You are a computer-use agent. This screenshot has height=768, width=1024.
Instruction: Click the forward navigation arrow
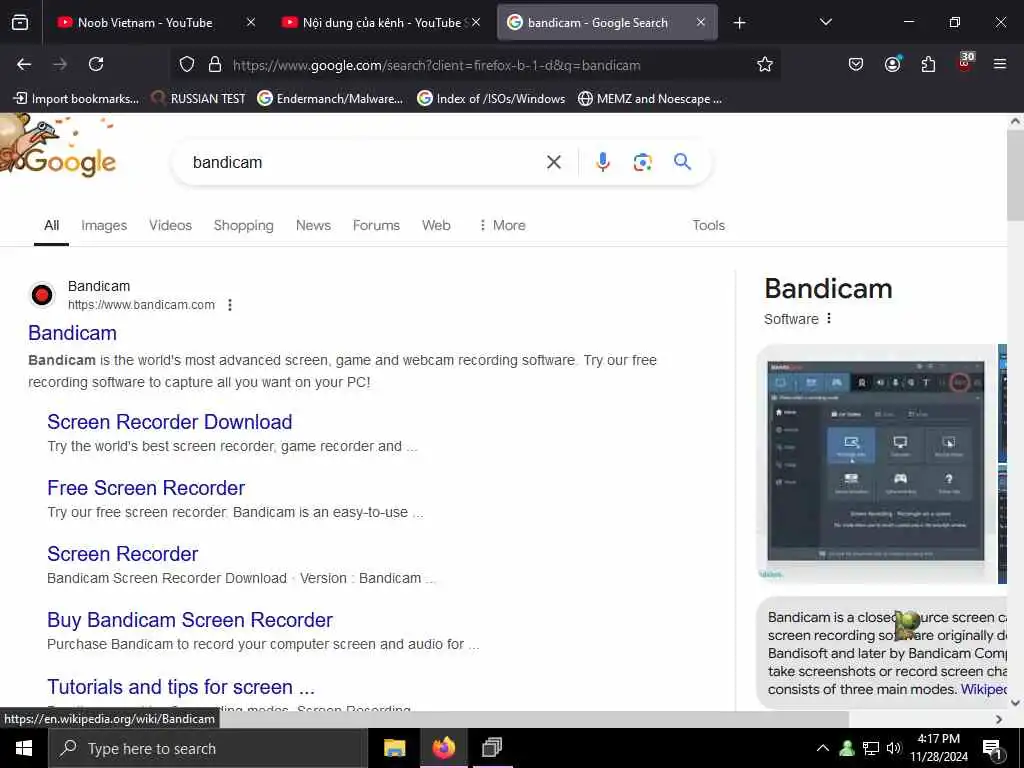coord(60,64)
